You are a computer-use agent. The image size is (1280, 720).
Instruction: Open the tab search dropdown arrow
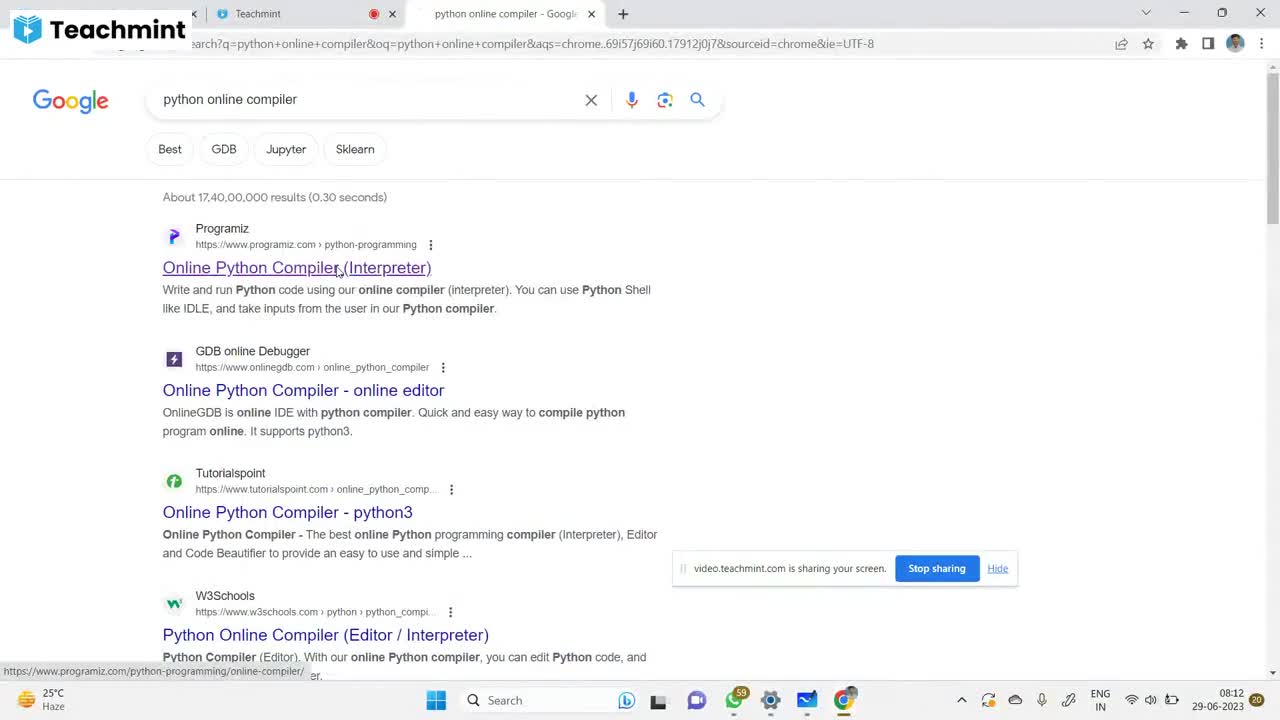coord(1146,13)
